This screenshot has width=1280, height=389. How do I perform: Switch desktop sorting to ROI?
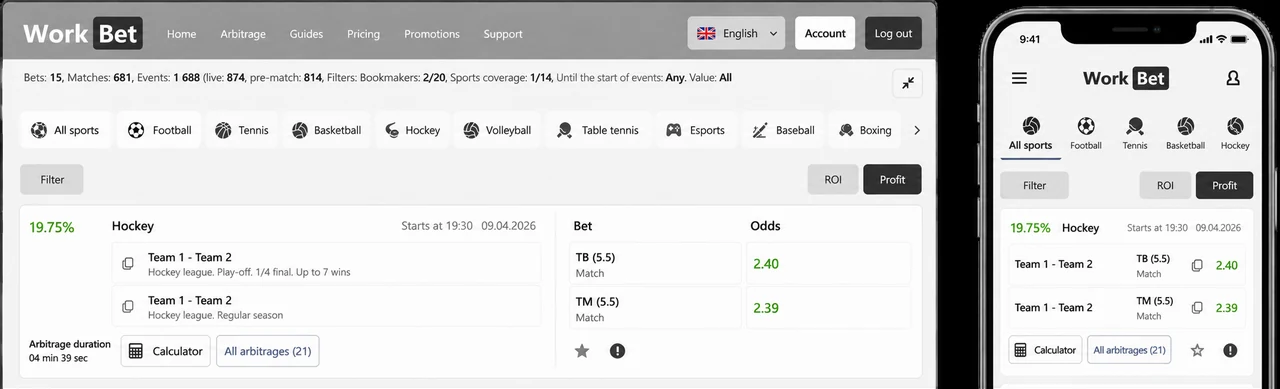[x=833, y=180]
